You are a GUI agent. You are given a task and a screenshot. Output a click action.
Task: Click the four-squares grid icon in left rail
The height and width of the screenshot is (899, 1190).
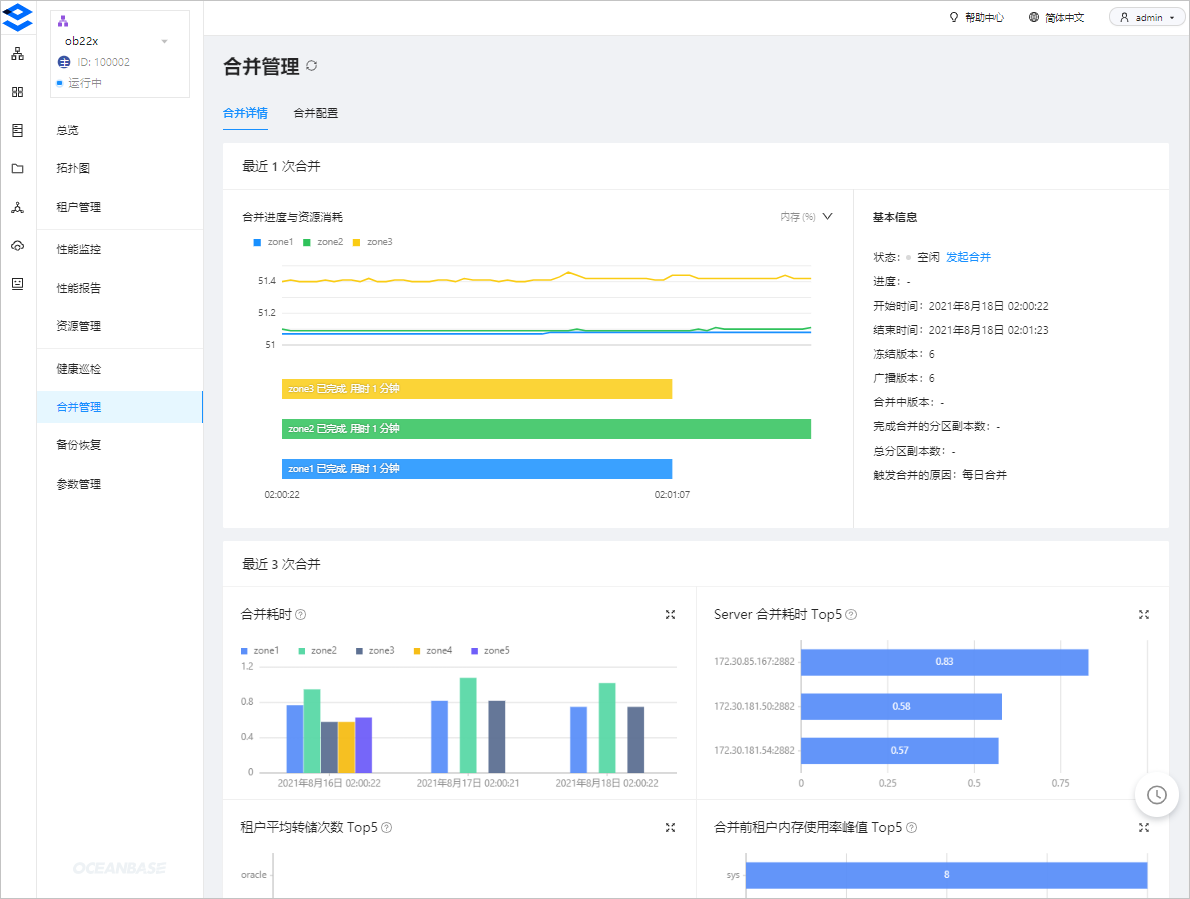click(x=17, y=92)
